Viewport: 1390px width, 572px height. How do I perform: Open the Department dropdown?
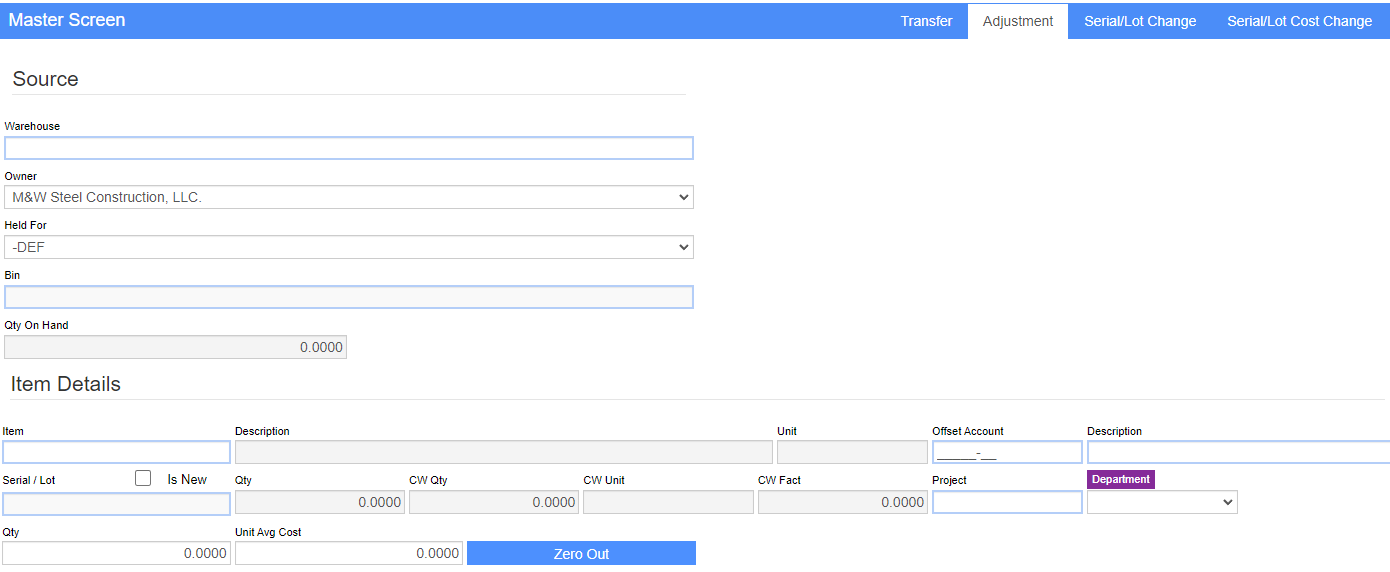[x=1162, y=502]
